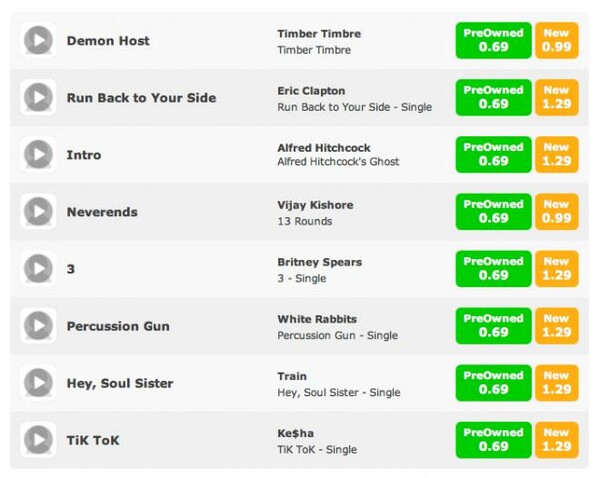Play the Intro track preview
The height and width of the screenshot is (478, 600).
[x=38, y=154]
